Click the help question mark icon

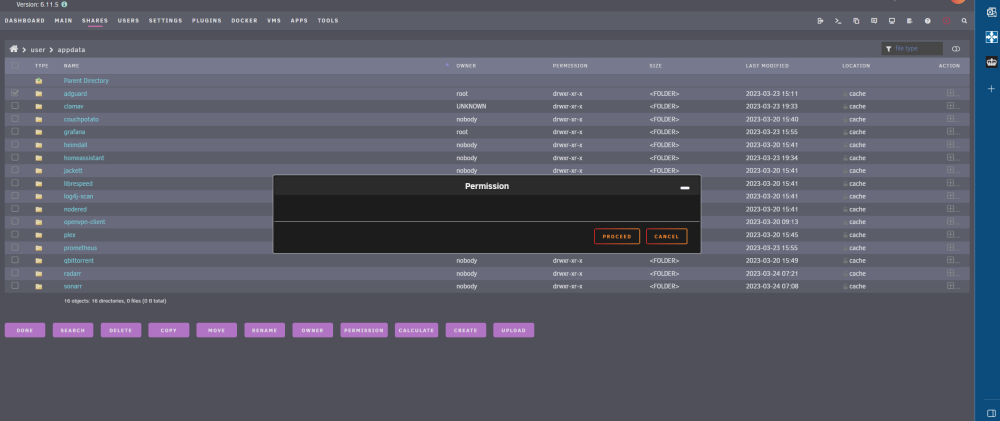click(x=927, y=21)
